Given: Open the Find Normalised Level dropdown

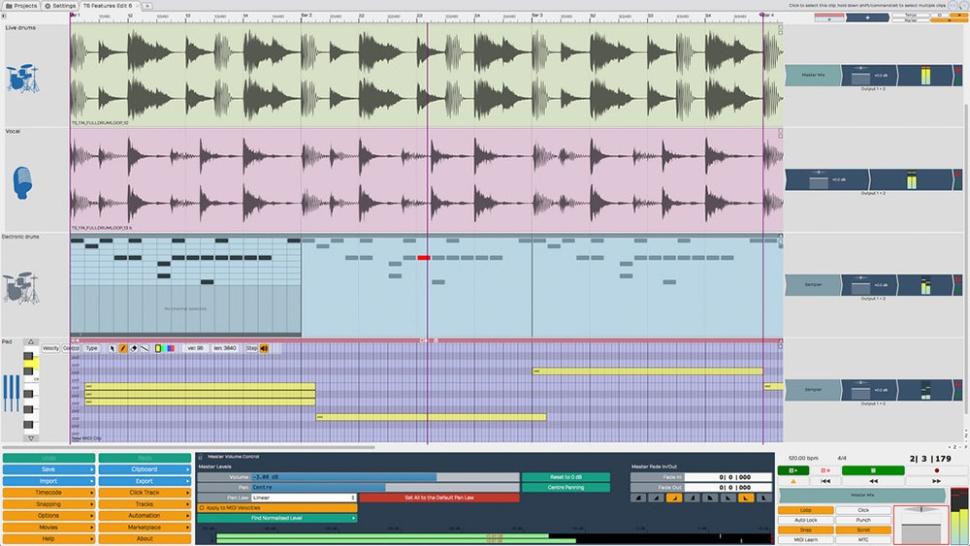Looking at the screenshot, I should click(x=277, y=518).
